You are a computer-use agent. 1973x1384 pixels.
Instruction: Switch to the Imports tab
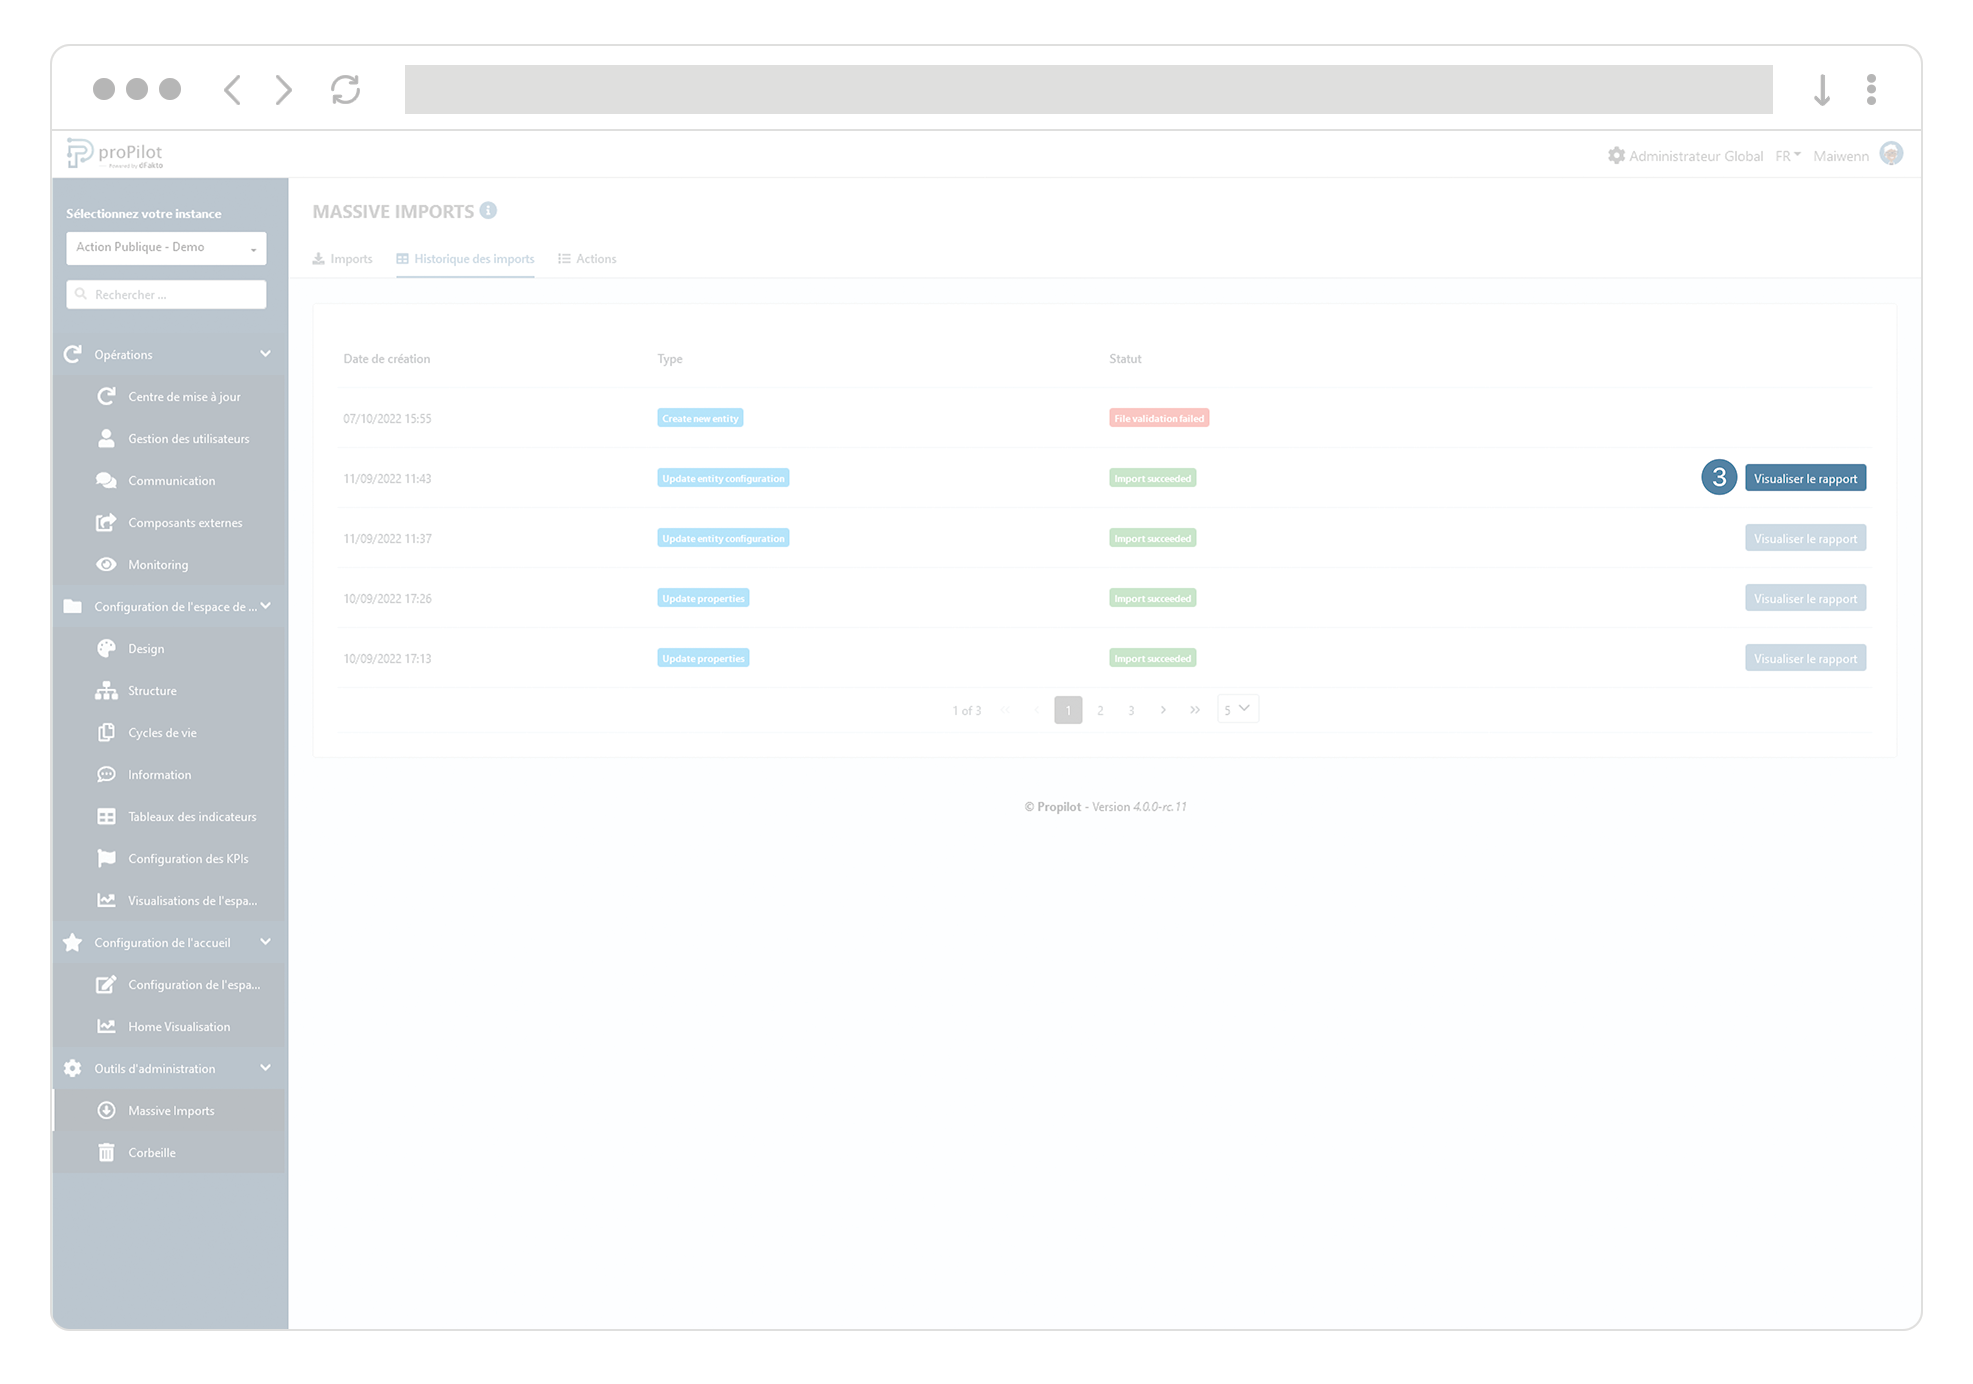[343, 259]
